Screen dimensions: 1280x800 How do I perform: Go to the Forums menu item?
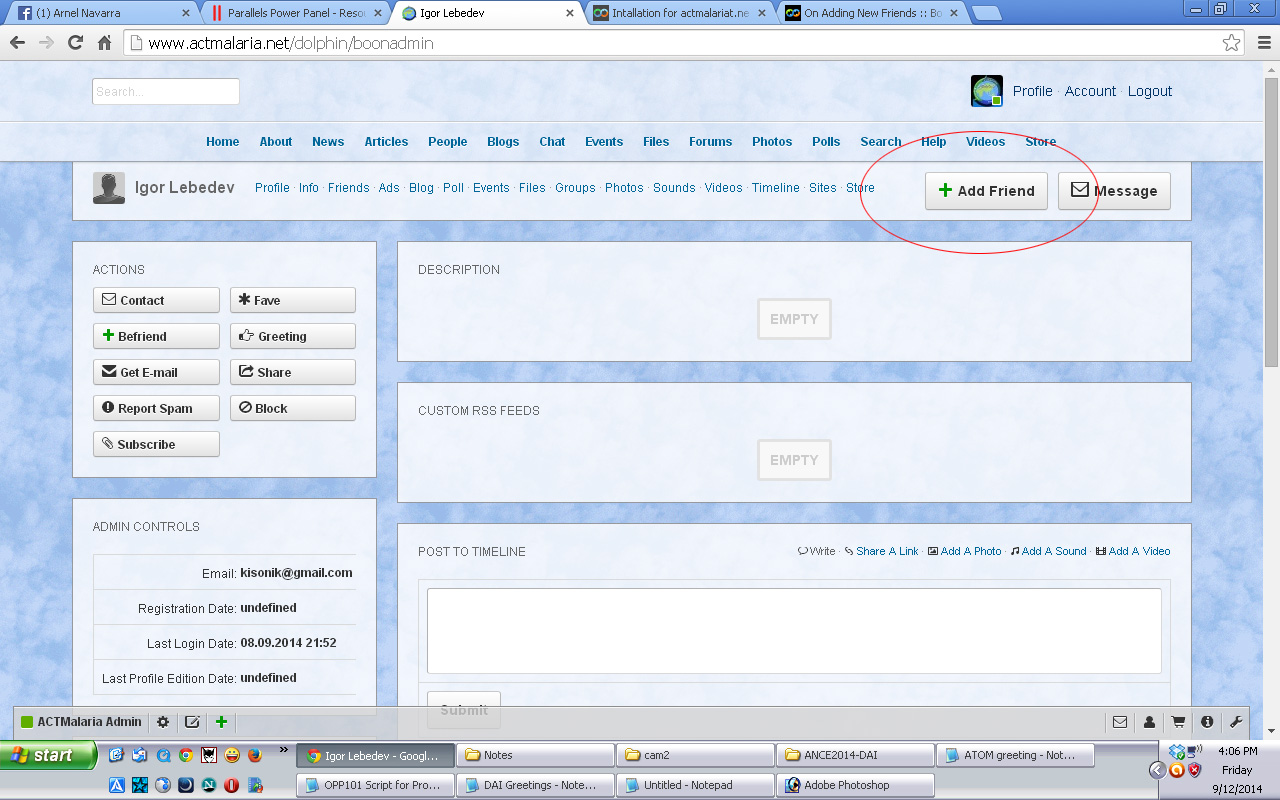[710, 142]
